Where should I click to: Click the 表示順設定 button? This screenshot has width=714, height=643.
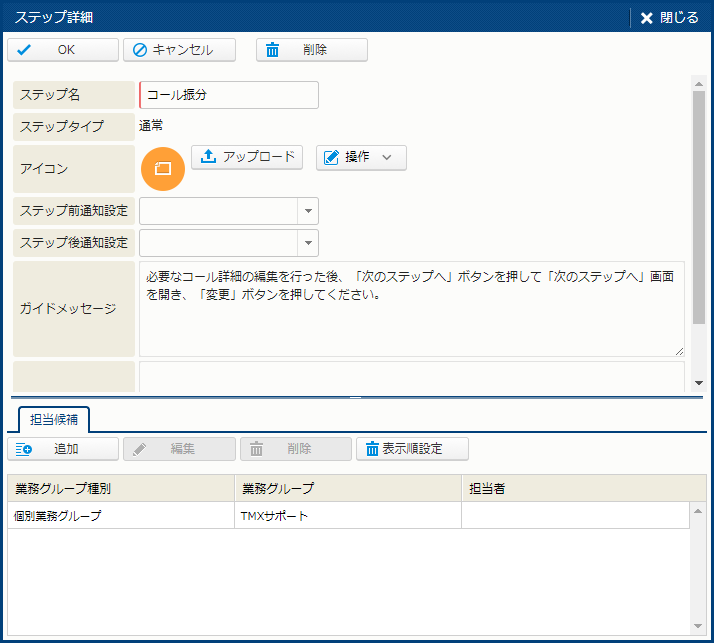click(x=412, y=449)
